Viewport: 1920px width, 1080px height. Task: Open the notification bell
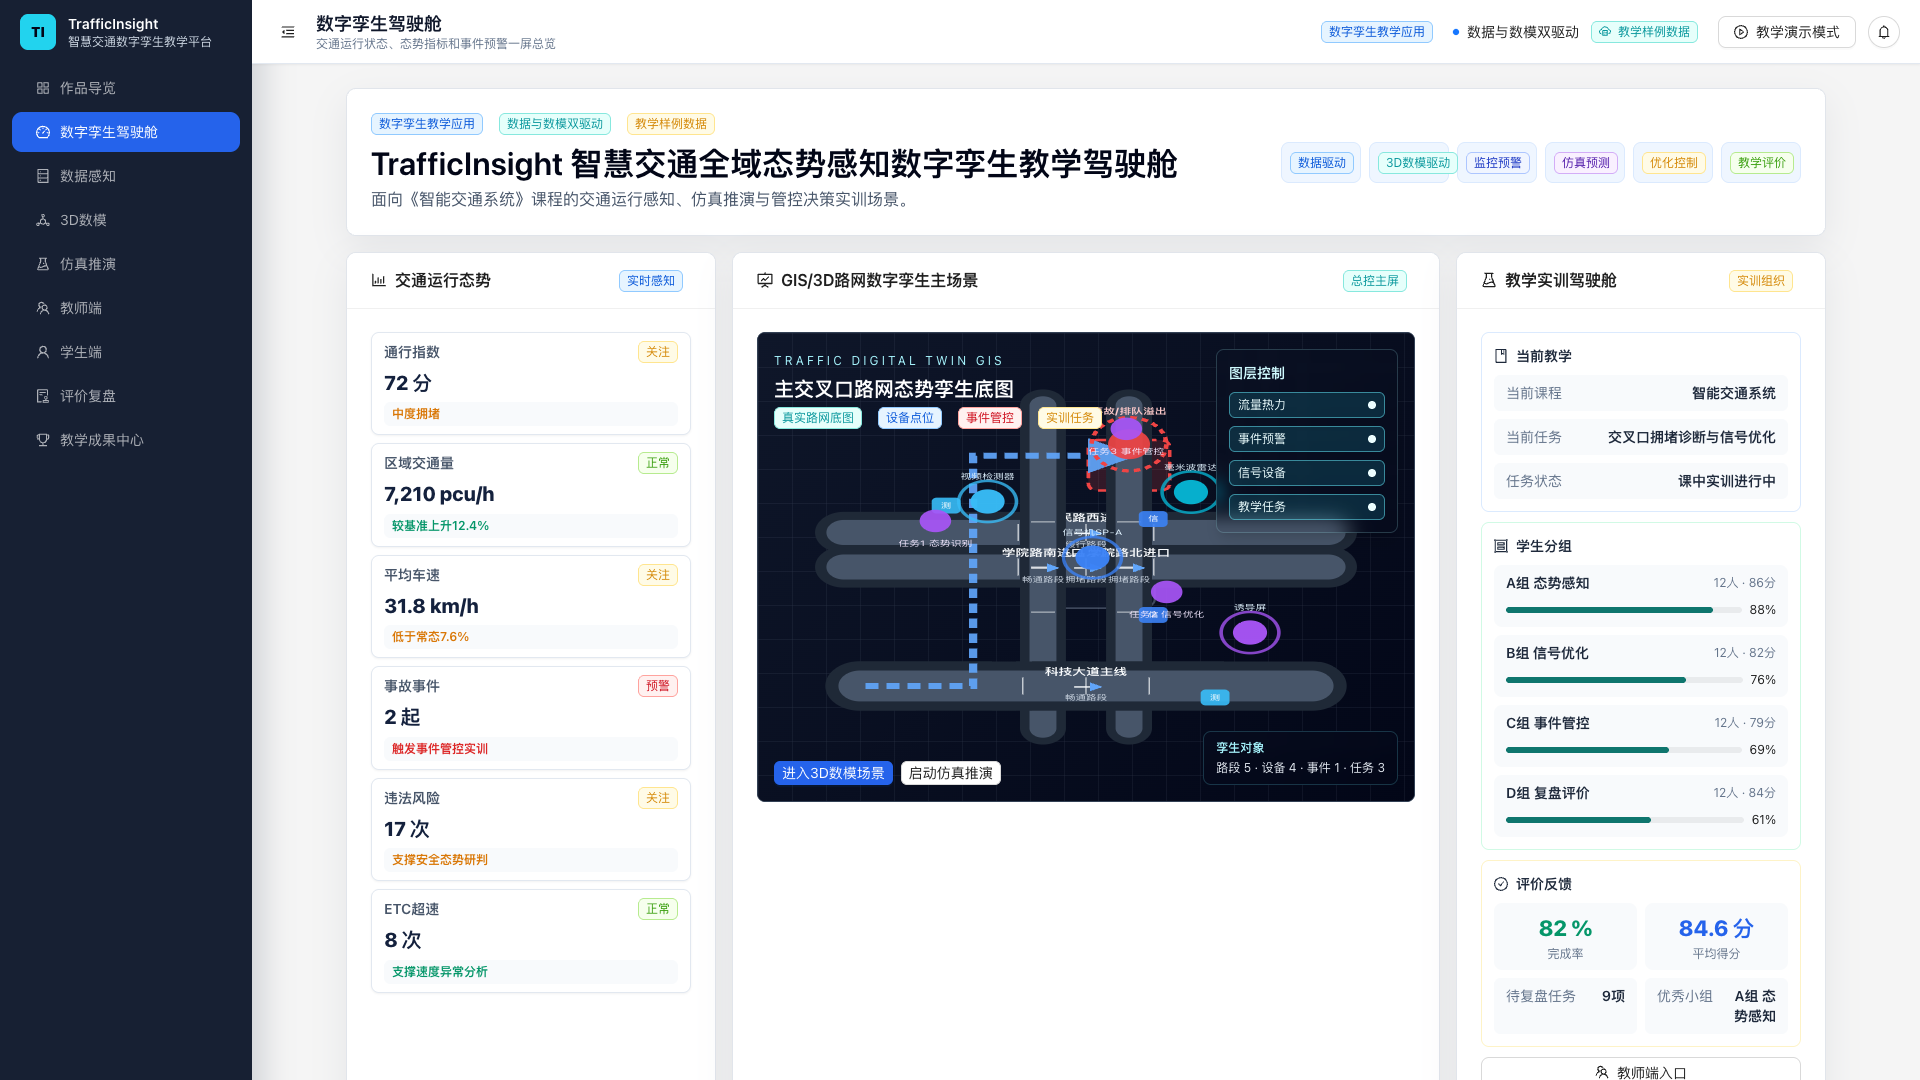[x=1884, y=32]
